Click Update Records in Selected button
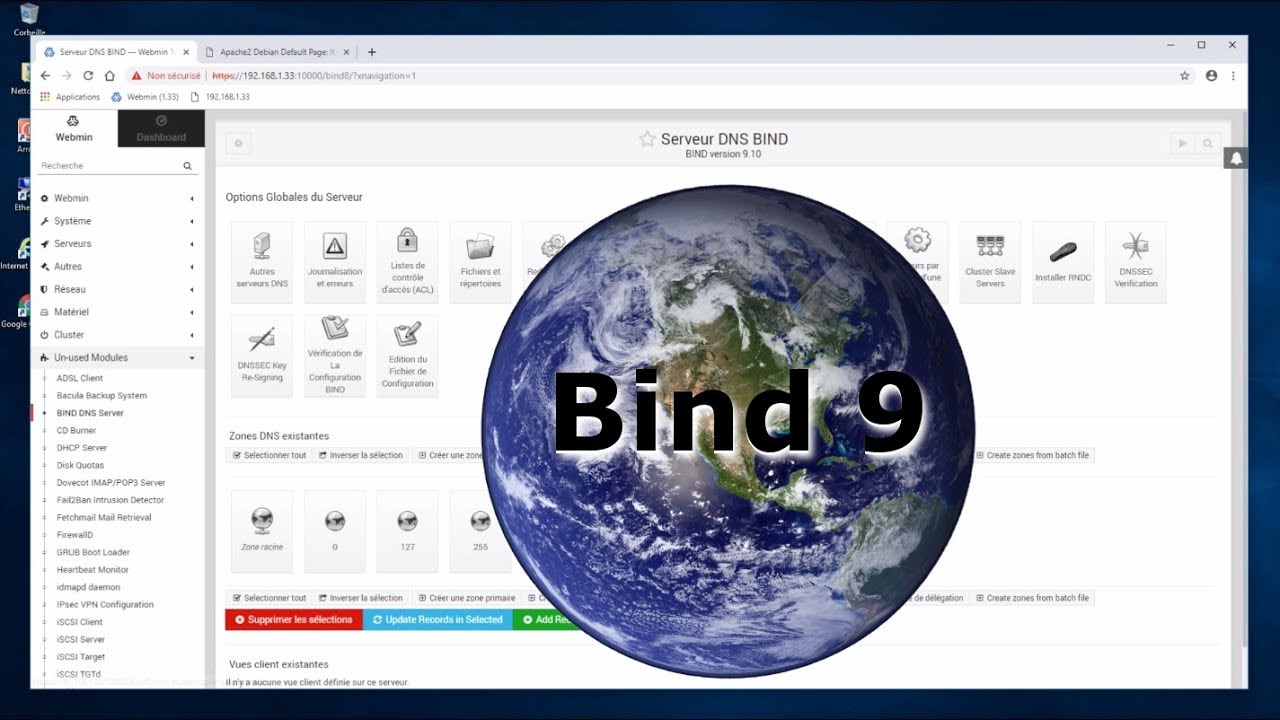Screen dimensions: 1280x720 pos(438,620)
